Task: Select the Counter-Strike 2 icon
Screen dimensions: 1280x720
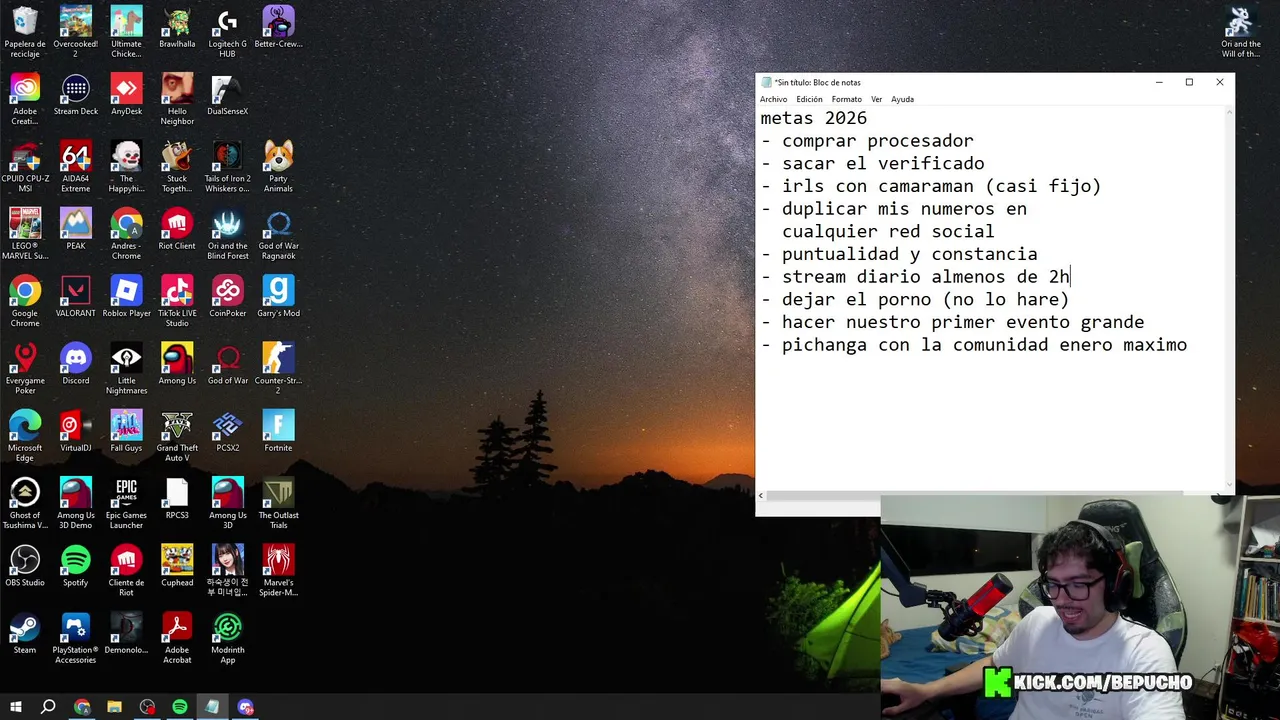Action: (x=278, y=369)
